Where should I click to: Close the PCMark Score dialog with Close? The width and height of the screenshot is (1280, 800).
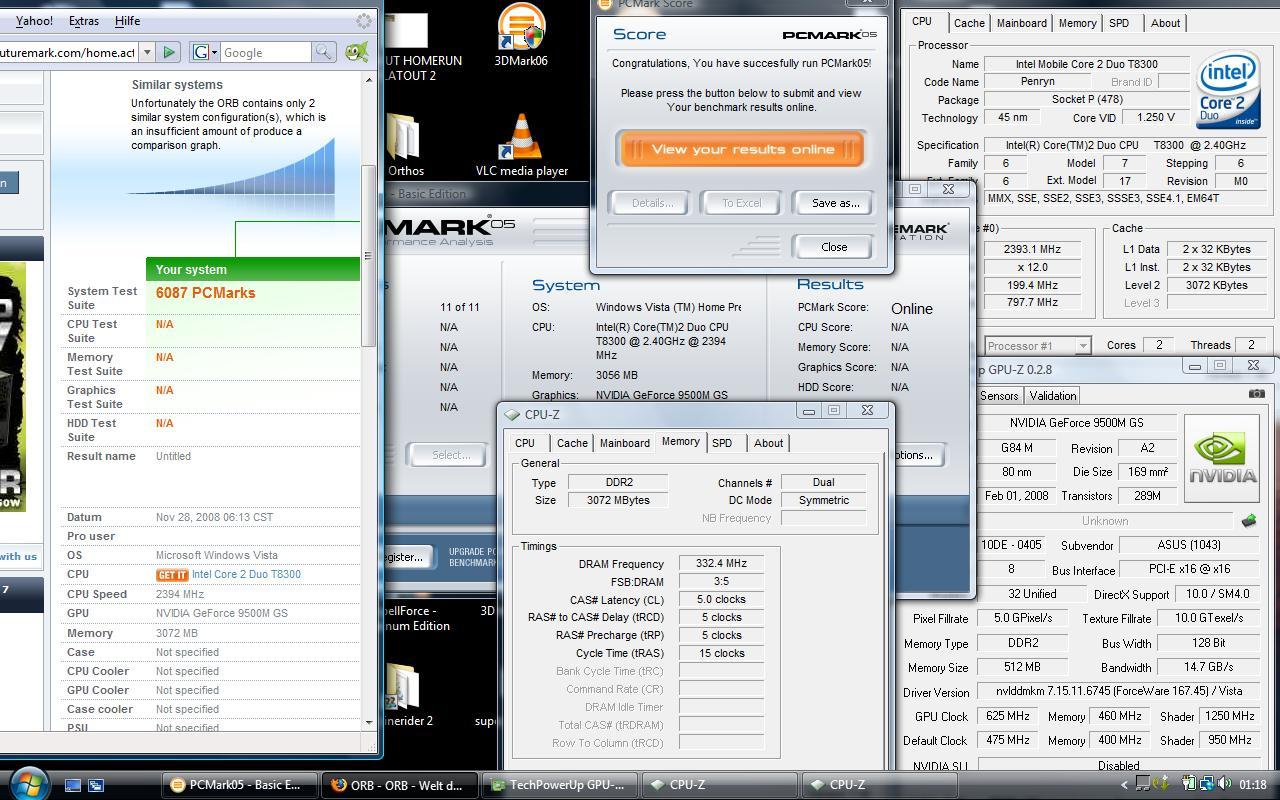[833, 247]
